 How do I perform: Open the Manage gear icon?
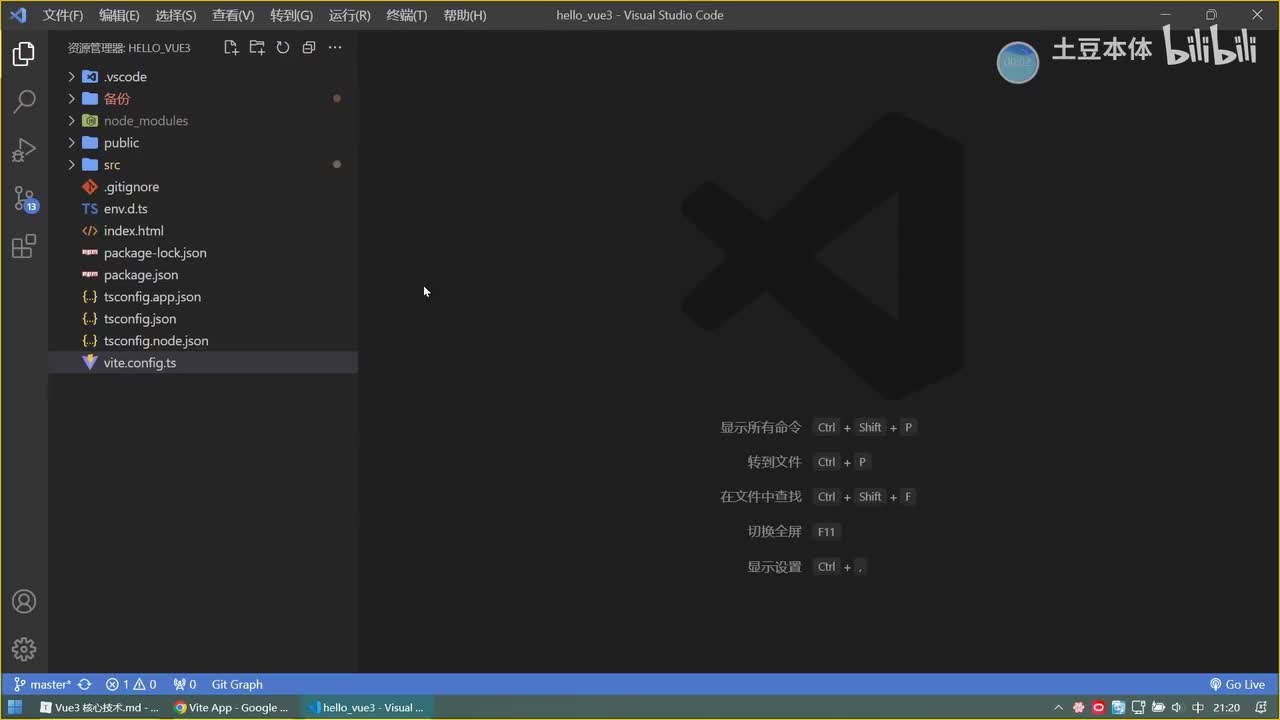pyautogui.click(x=24, y=649)
